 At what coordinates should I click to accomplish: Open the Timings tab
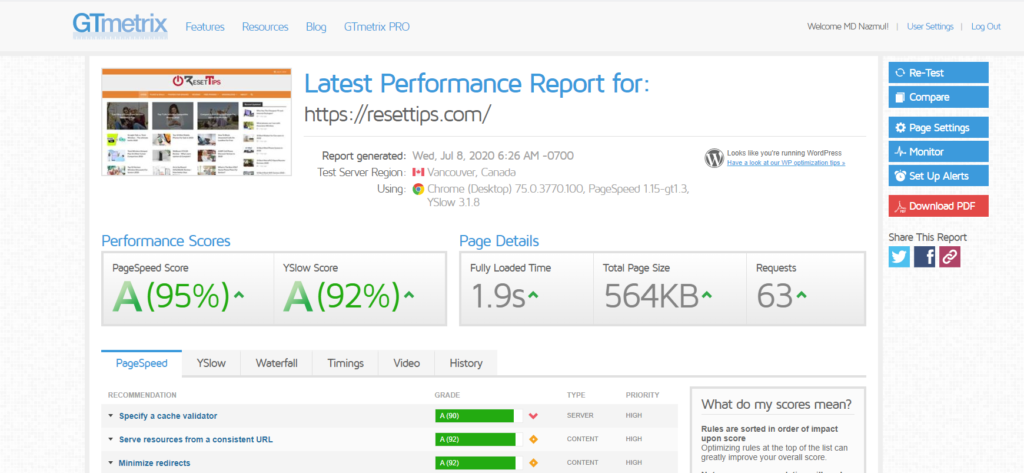coord(345,363)
